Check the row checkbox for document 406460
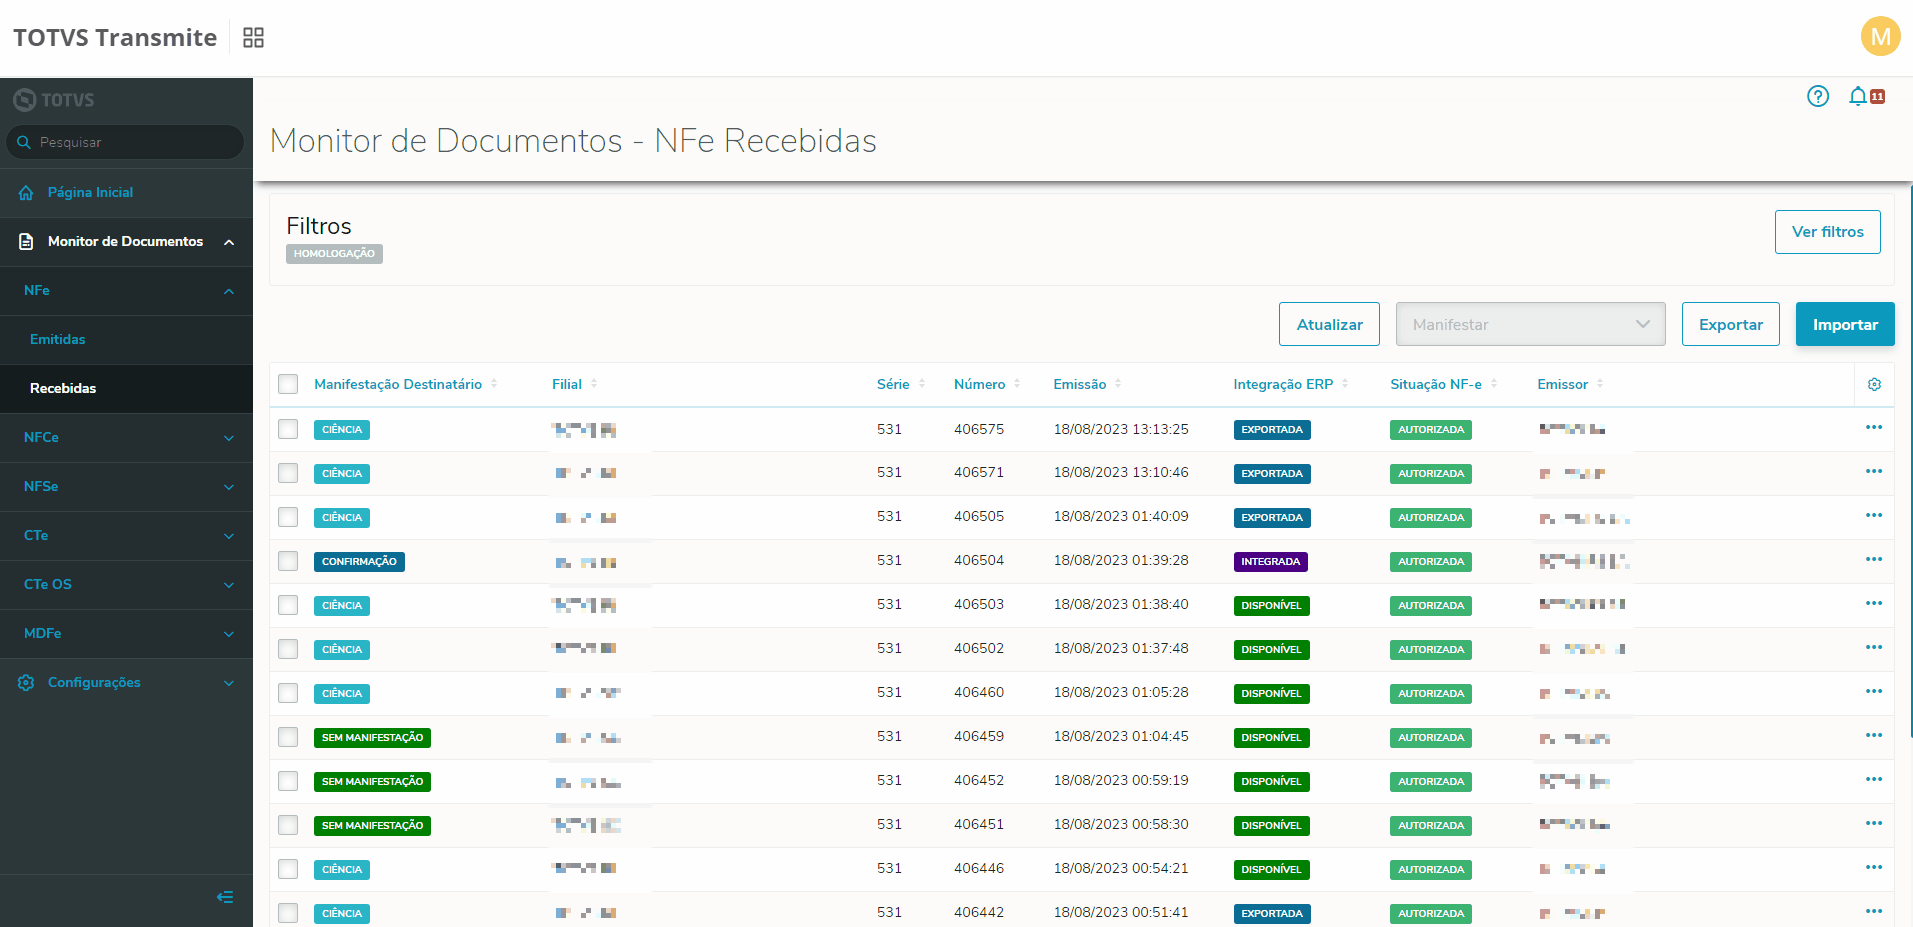Image resolution: width=1913 pixels, height=927 pixels. click(288, 693)
